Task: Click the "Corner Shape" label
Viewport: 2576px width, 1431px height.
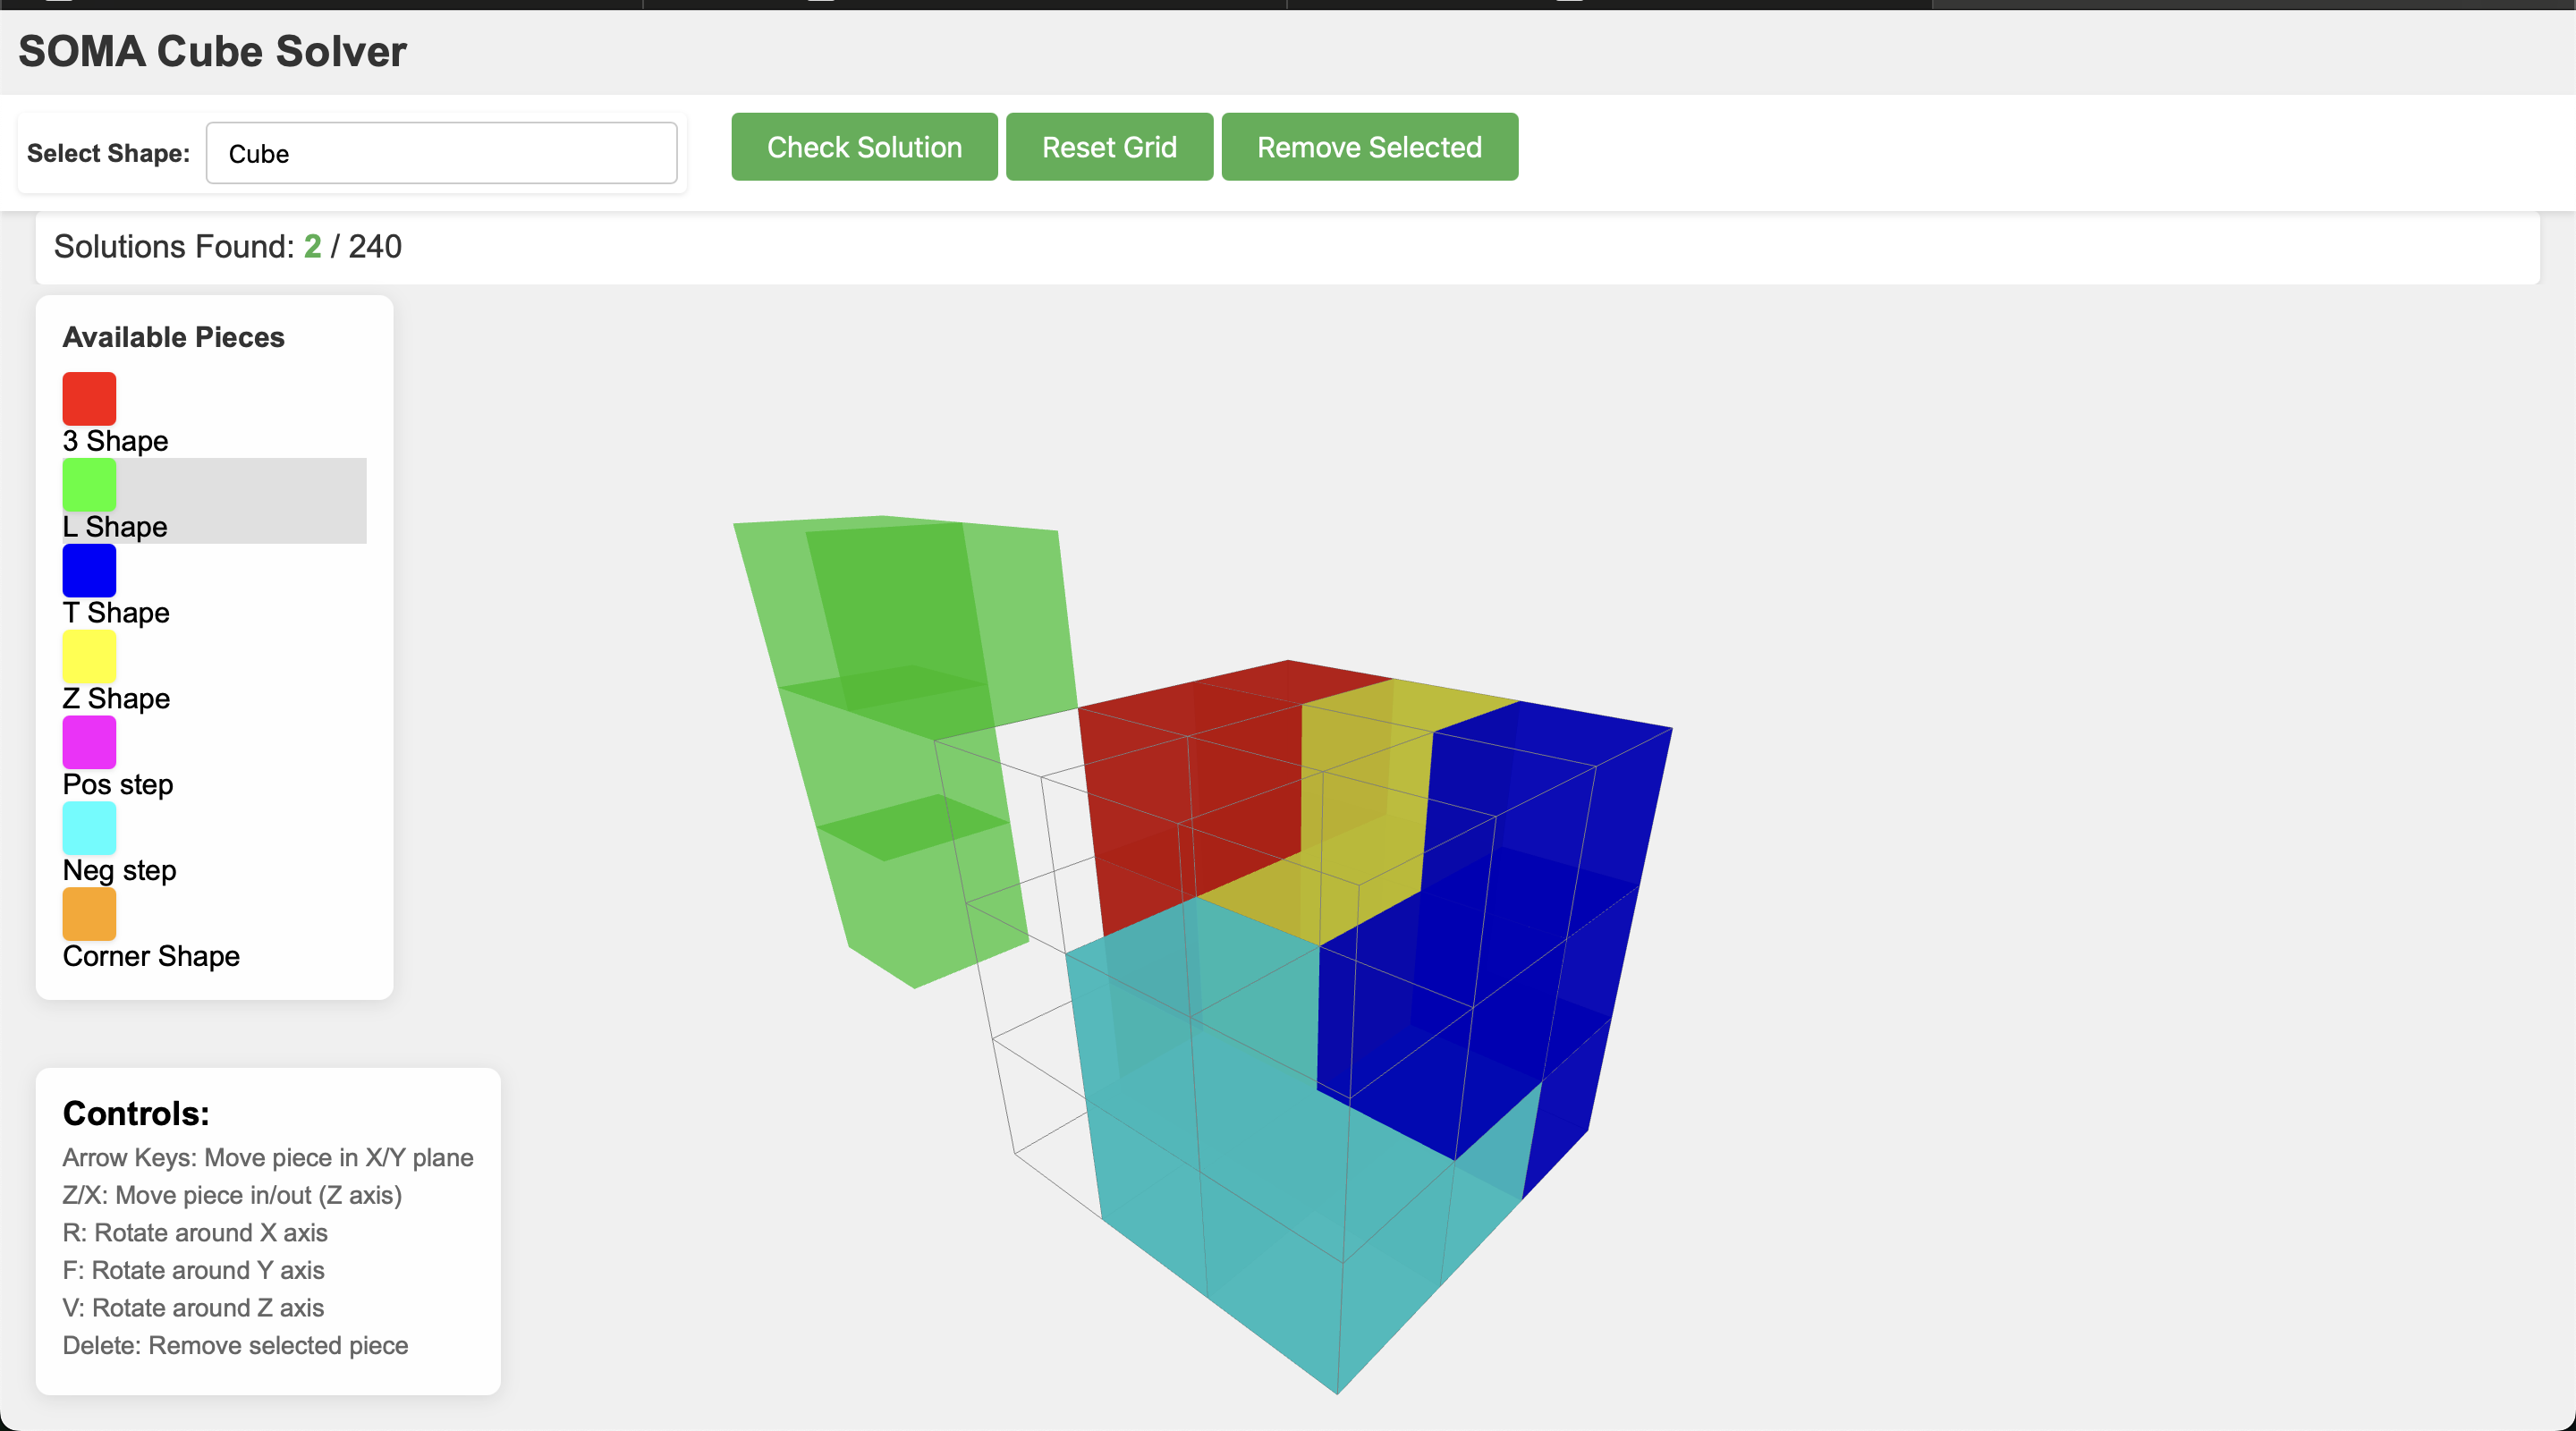Action: [x=151, y=957]
